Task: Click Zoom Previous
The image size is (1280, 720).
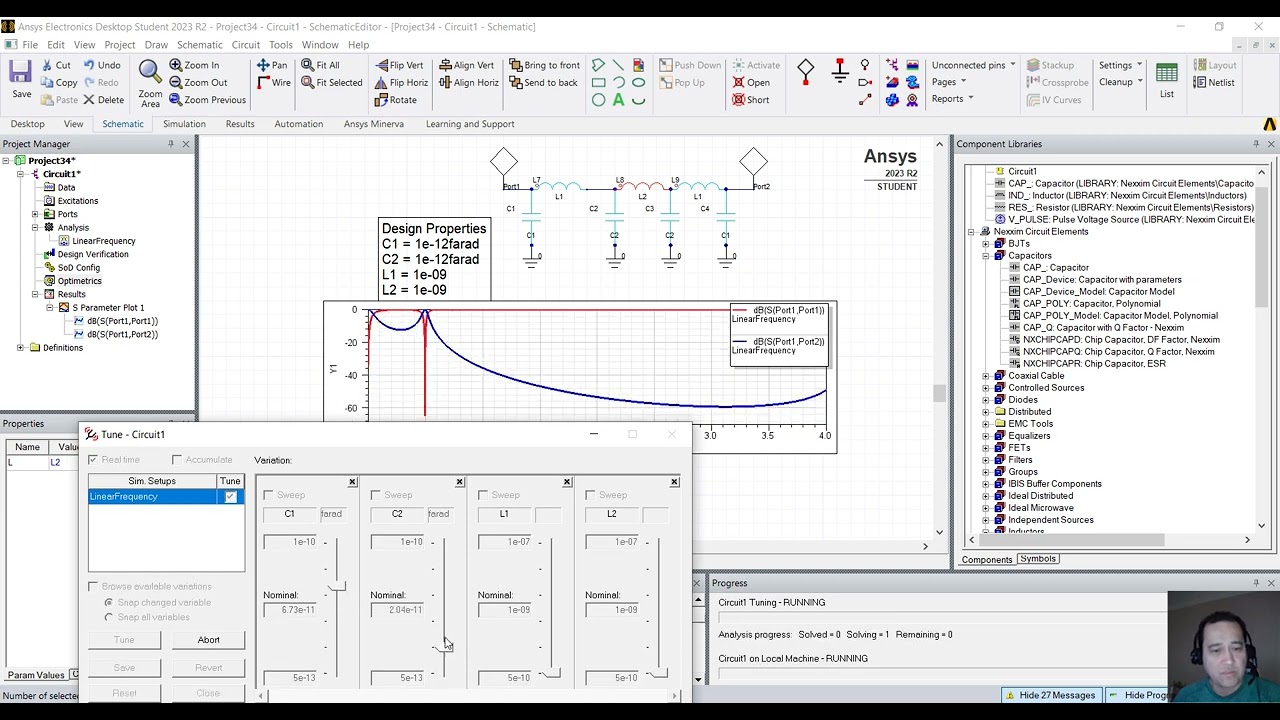Action: click(x=207, y=100)
